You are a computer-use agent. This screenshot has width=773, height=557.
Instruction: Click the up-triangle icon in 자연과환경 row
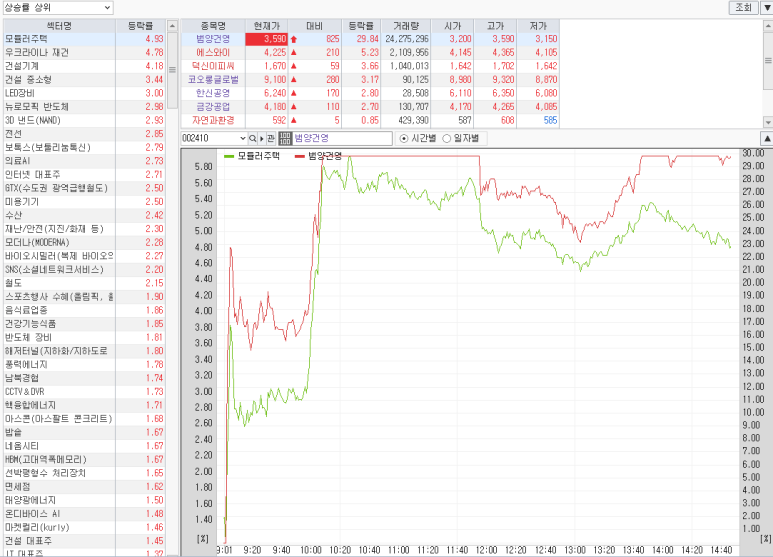[294, 120]
